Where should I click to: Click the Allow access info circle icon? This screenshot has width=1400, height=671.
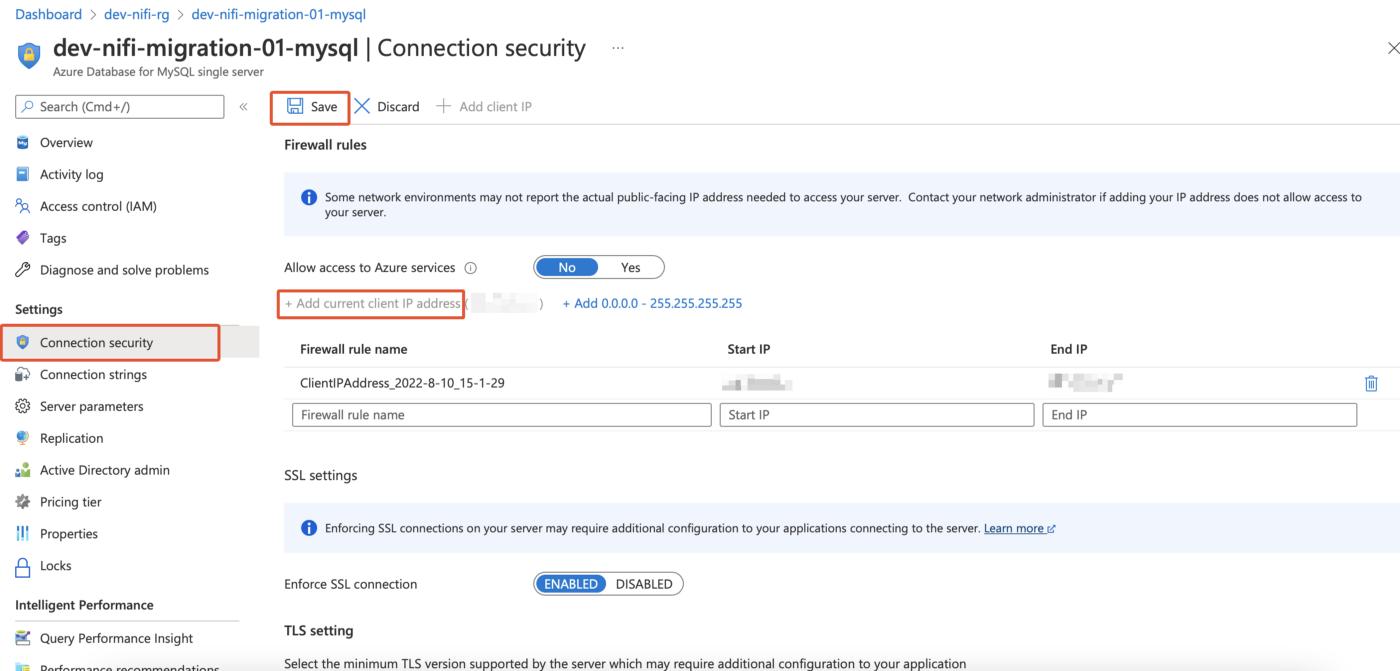tap(471, 268)
